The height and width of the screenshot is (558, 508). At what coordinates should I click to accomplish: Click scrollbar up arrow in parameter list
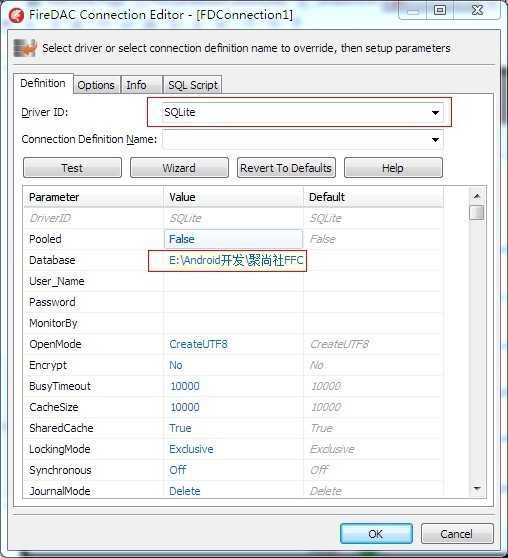(477, 196)
